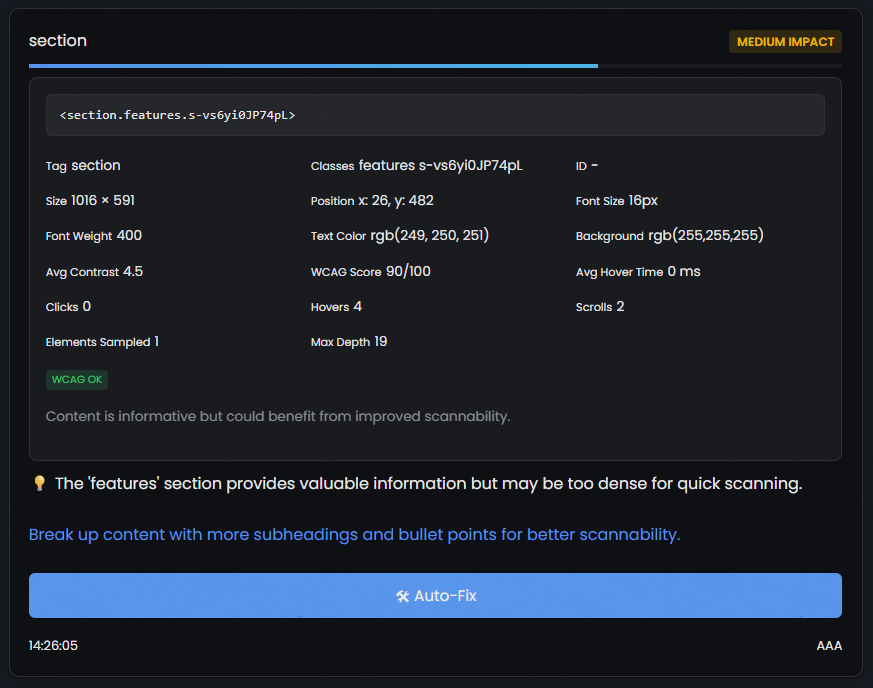This screenshot has width=873, height=688.
Task: Click the Background rgb(255,255,255) value
Action: coord(706,236)
